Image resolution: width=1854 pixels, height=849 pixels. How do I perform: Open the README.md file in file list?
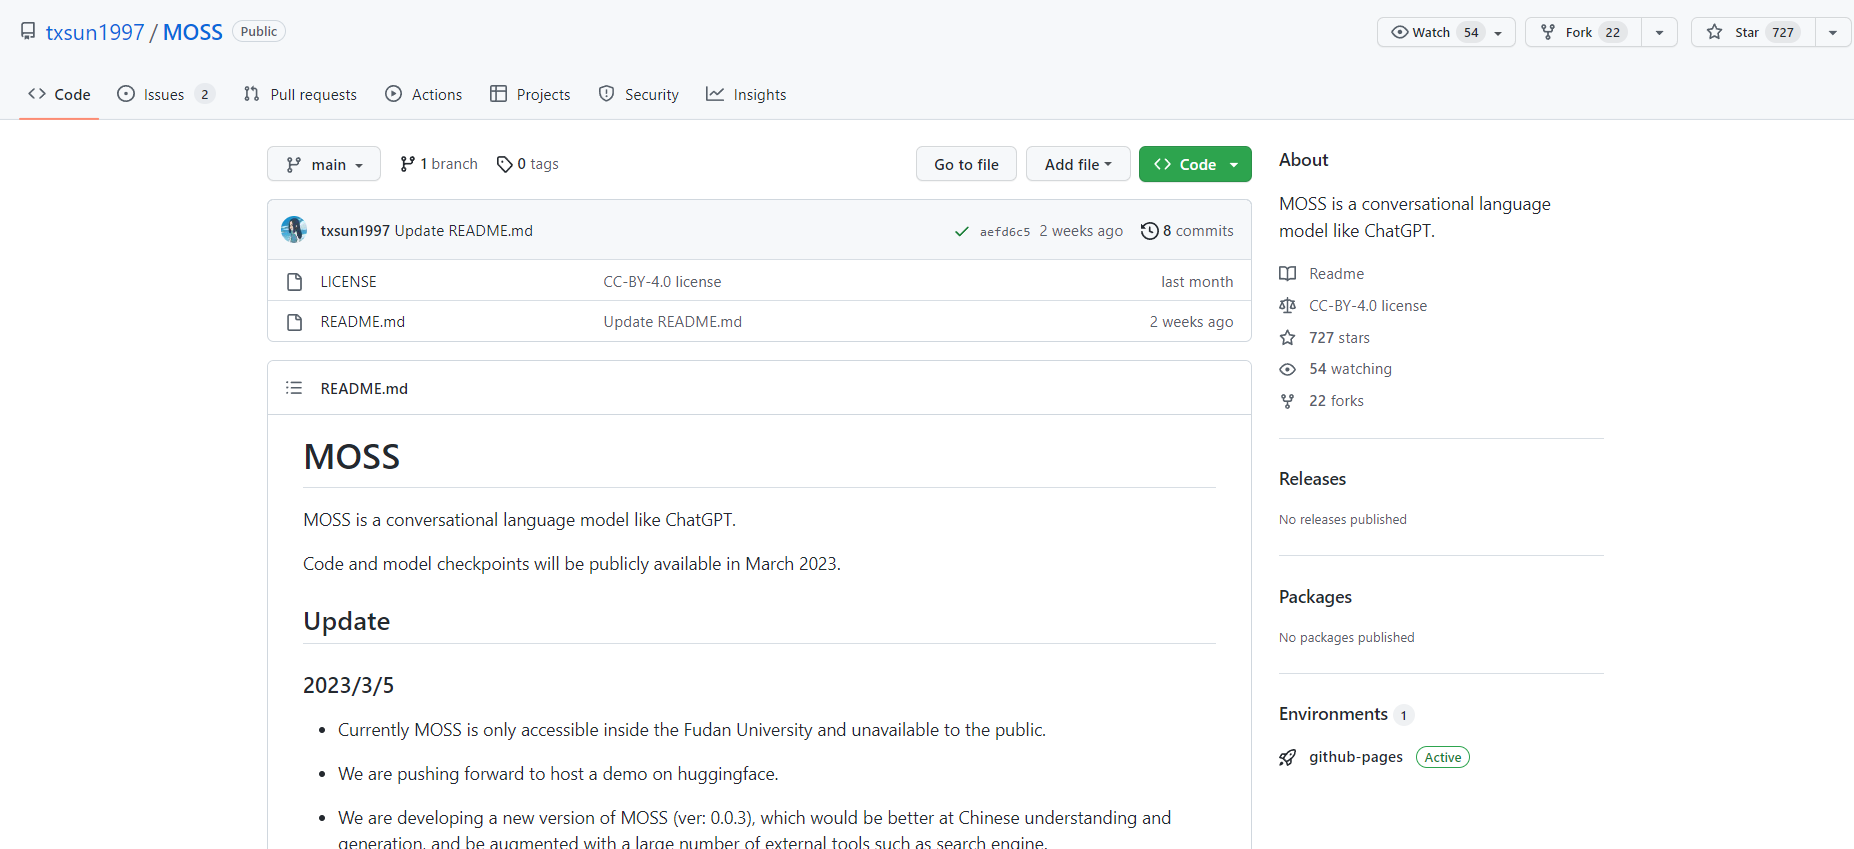(362, 322)
